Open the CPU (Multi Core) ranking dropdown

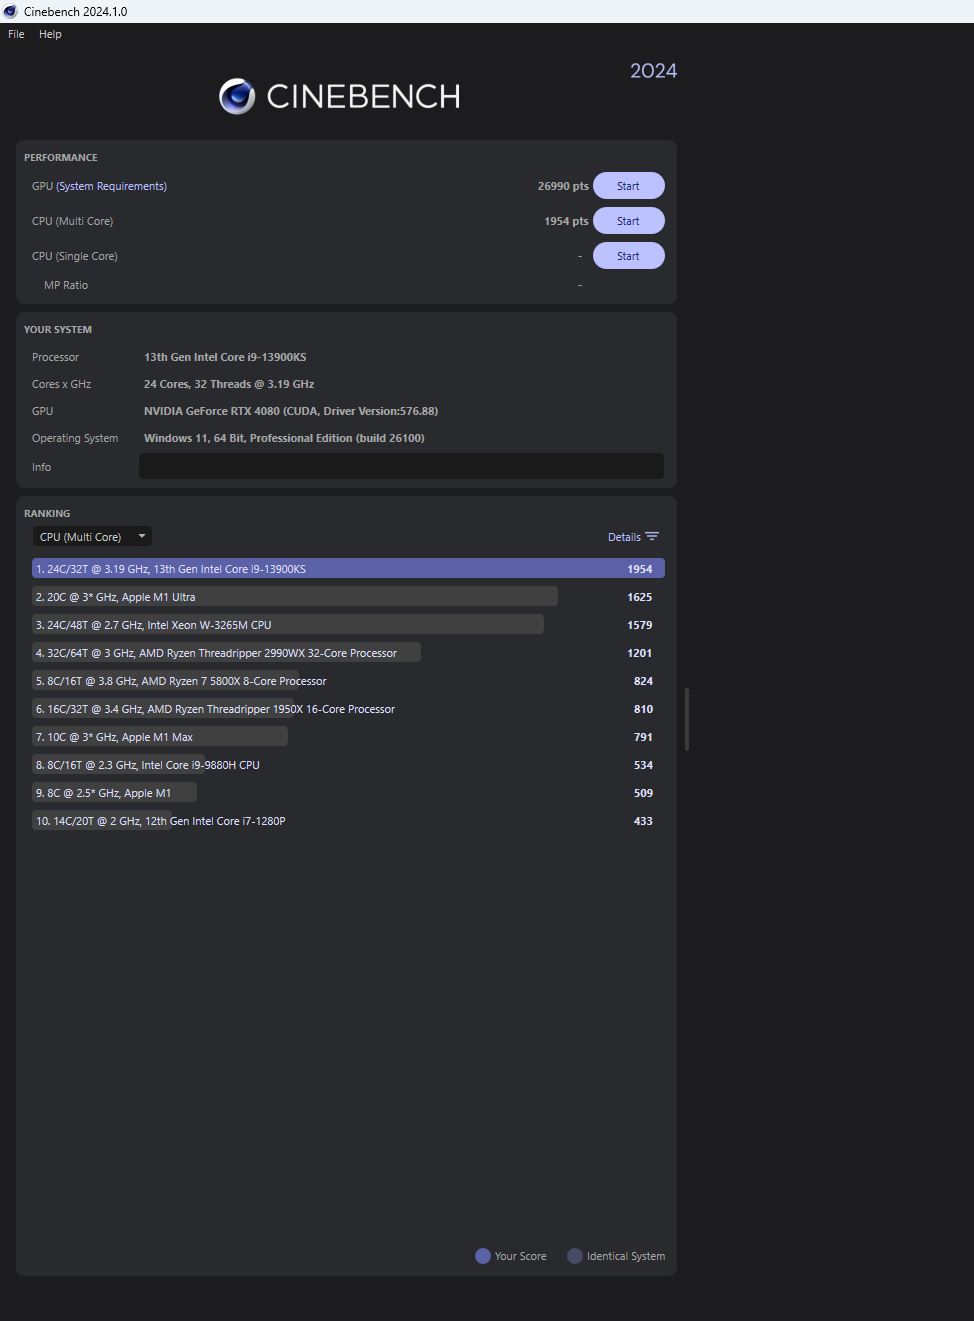[x=92, y=537]
